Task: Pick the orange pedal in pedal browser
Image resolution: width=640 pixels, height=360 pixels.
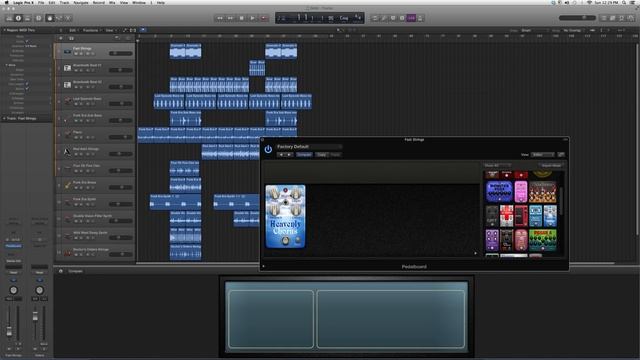Action: (542, 191)
